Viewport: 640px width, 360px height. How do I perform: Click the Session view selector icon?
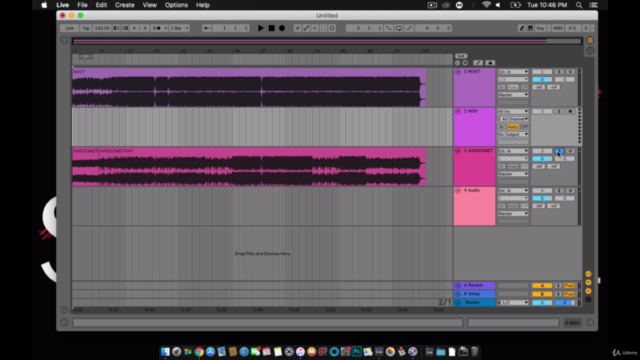[590, 51]
